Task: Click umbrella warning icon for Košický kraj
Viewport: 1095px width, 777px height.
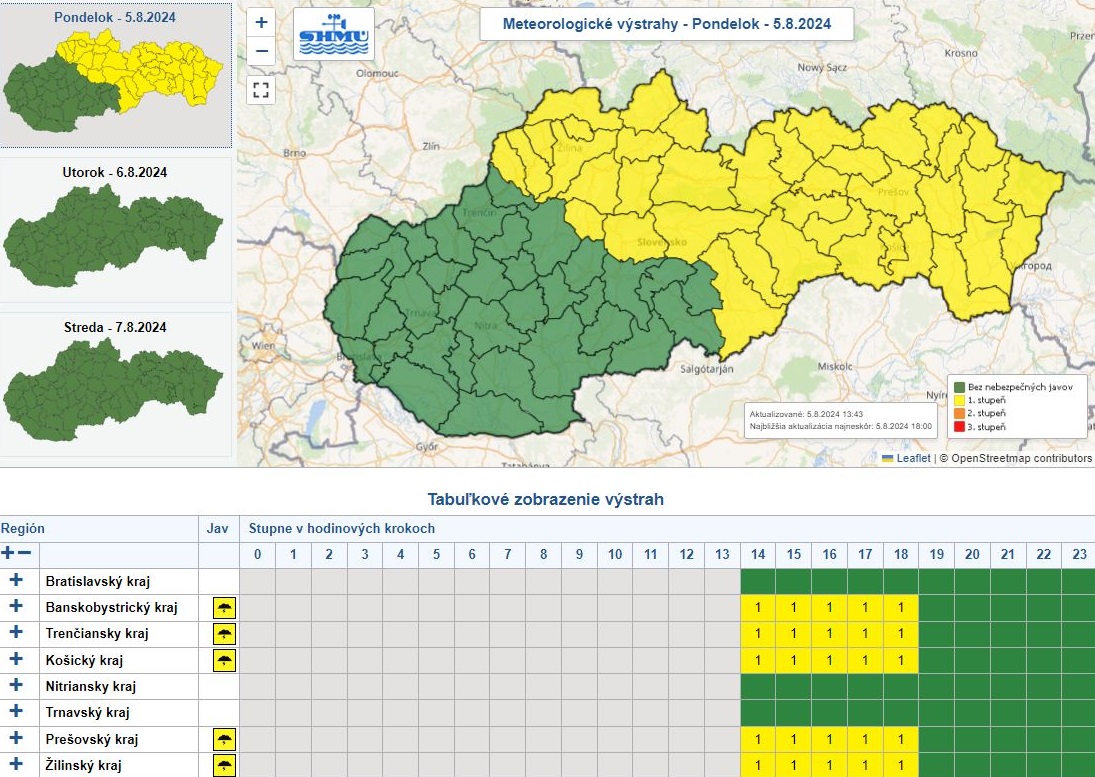Action: click(224, 660)
